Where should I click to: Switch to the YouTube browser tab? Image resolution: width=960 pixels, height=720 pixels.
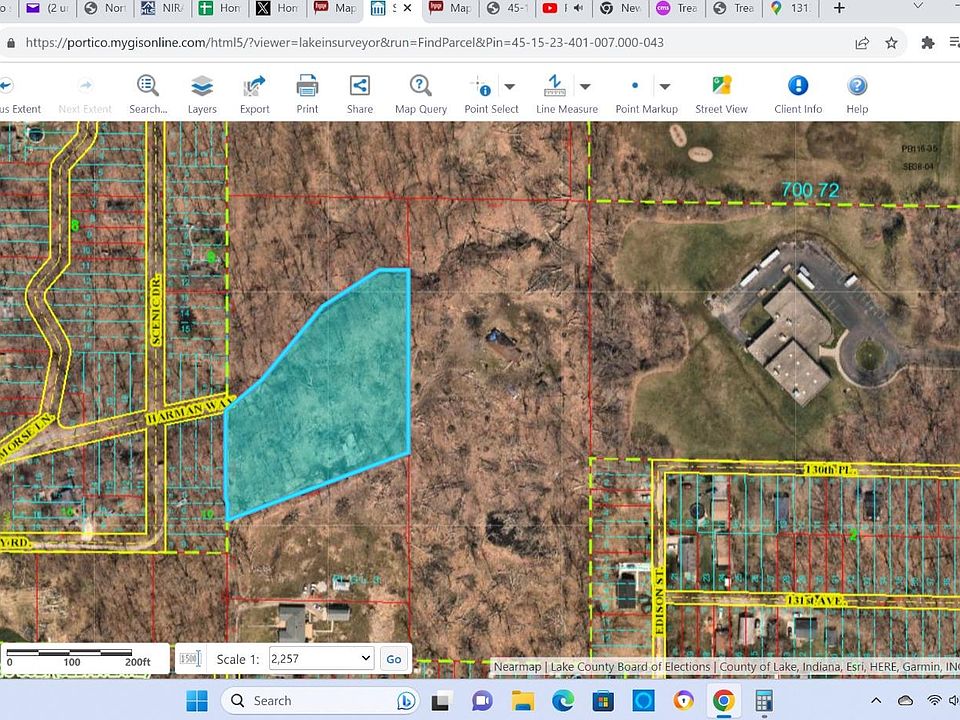(x=550, y=9)
